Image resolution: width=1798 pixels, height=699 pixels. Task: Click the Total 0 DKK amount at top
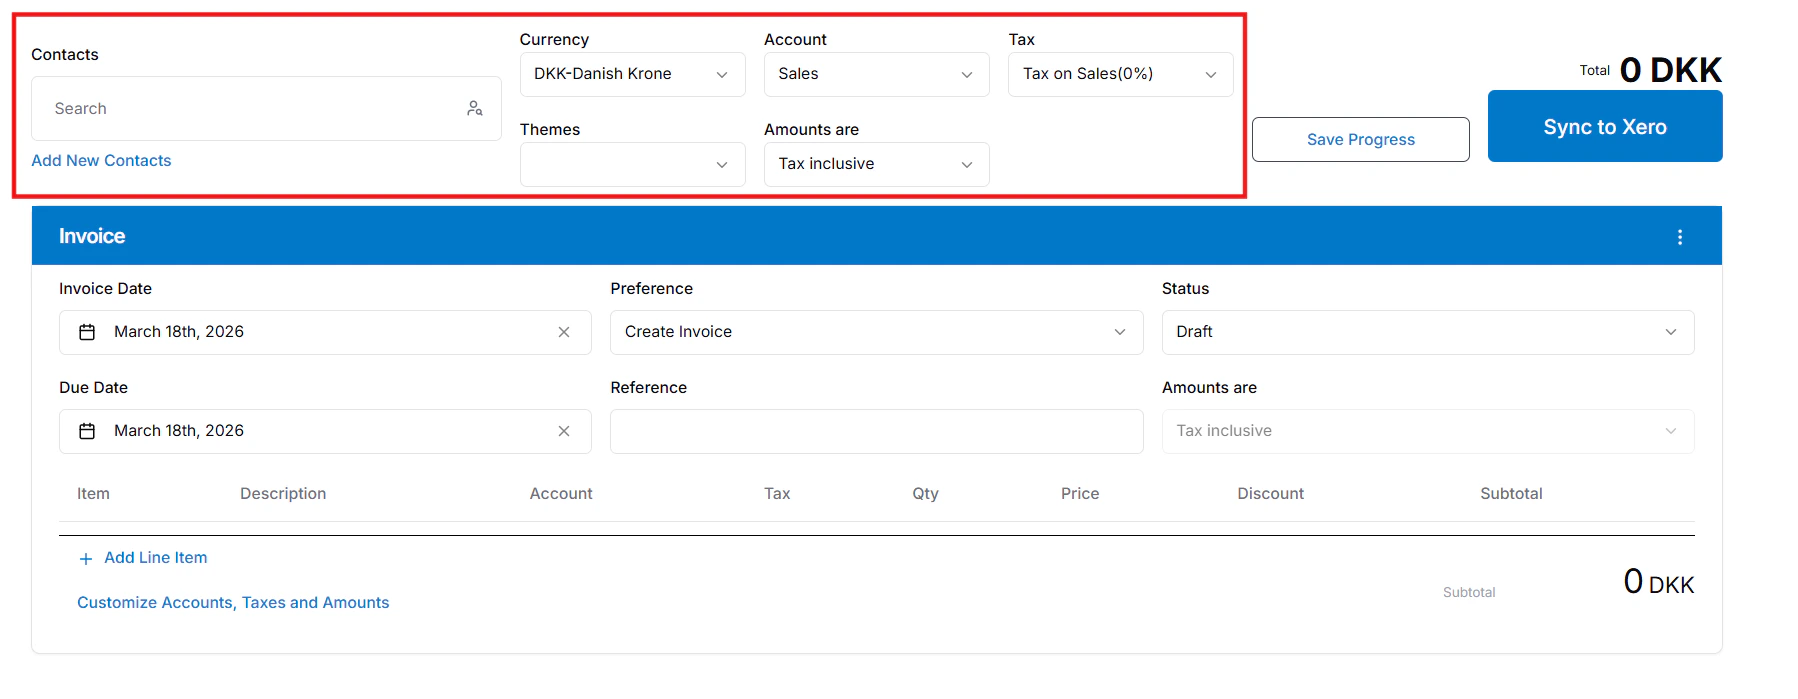(x=1670, y=70)
